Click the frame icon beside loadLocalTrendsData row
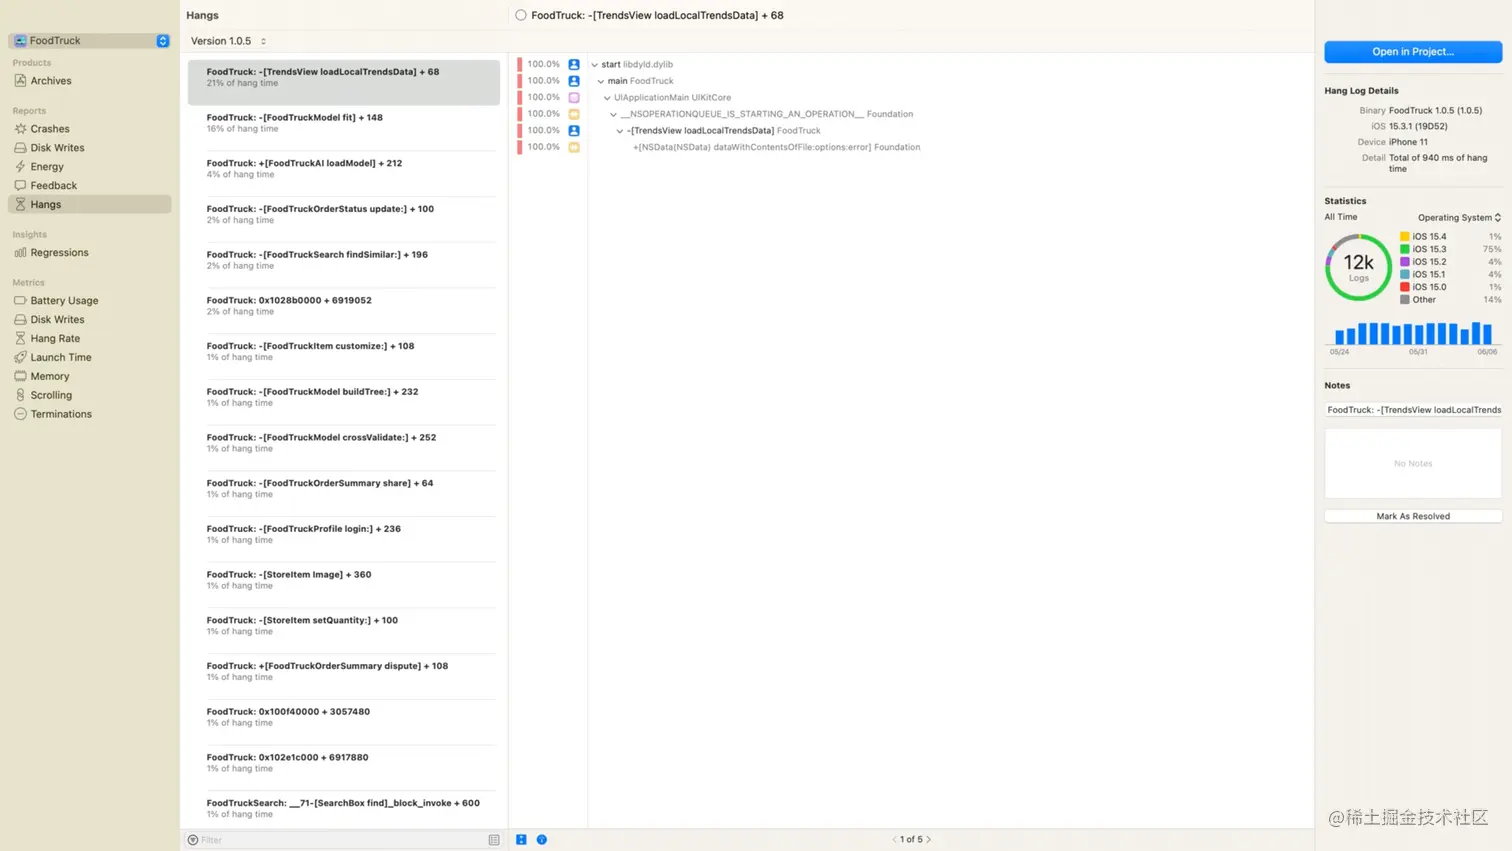This screenshot has width=1512, height=851. (x=574, y=130)
